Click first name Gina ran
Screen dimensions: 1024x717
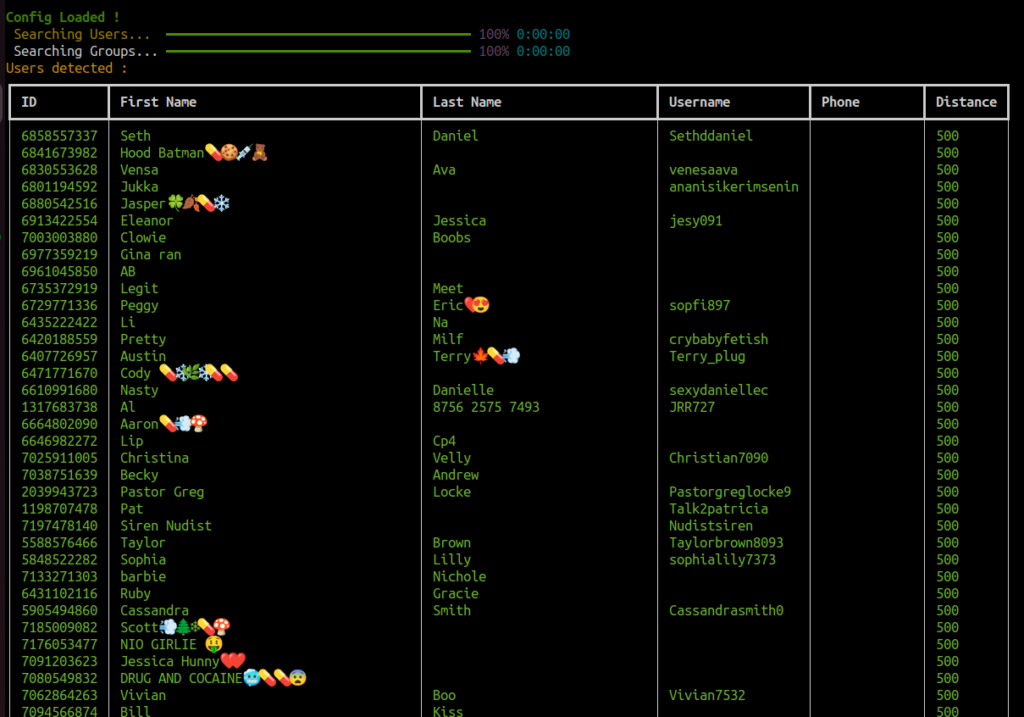151,255
